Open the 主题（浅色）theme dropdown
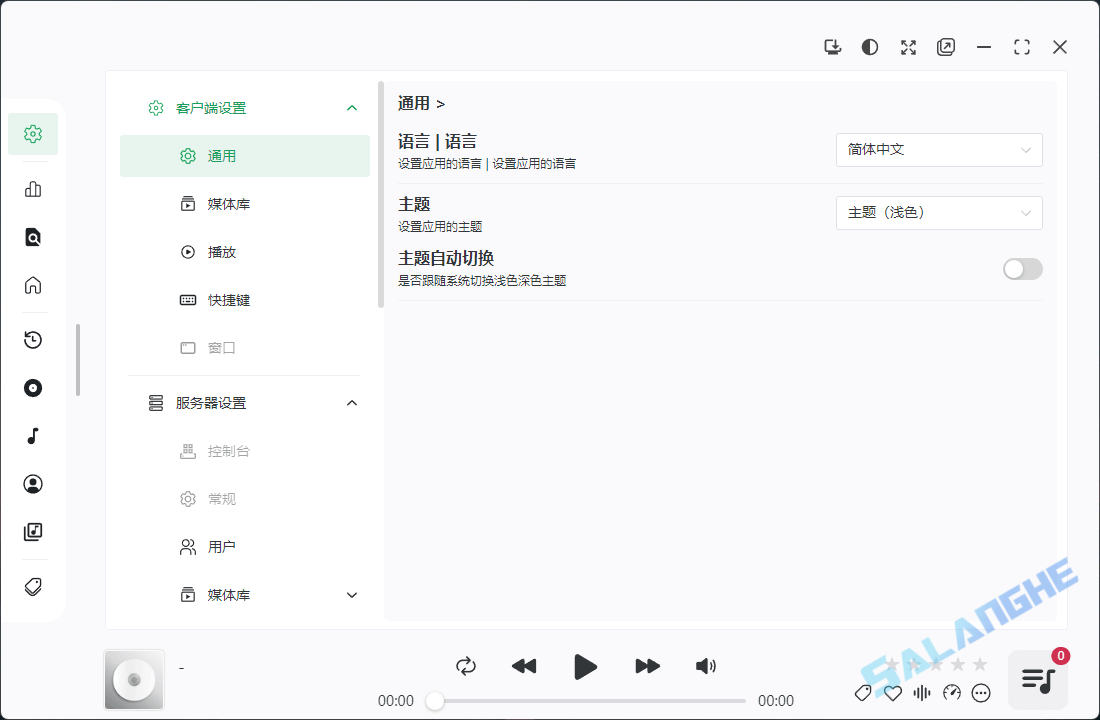 tap(938, 212)
